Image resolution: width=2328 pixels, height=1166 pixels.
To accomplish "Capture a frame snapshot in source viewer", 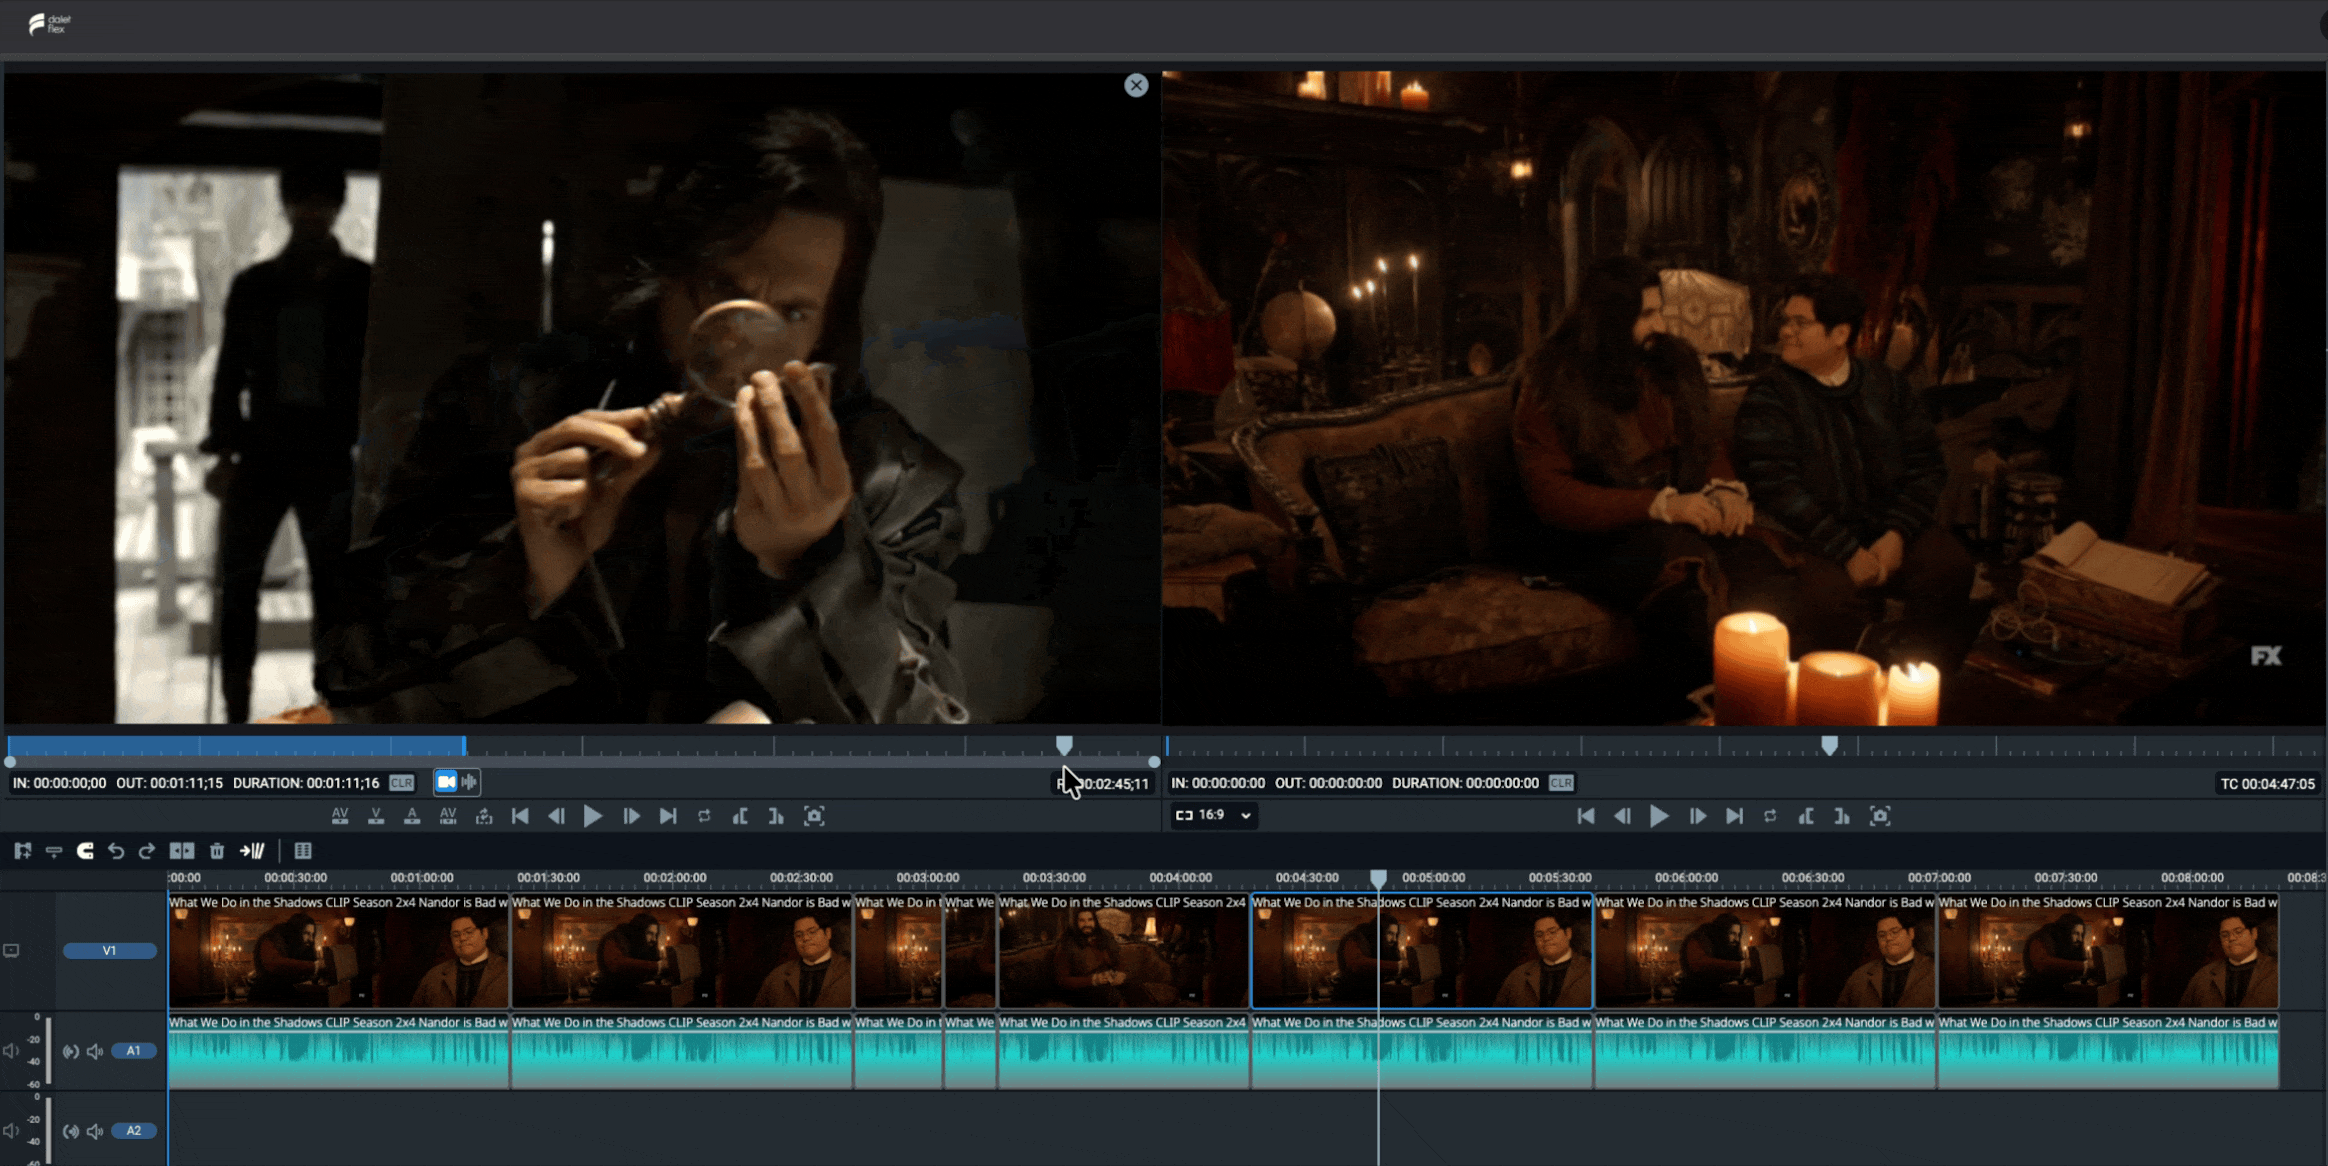I will point(814,816).
